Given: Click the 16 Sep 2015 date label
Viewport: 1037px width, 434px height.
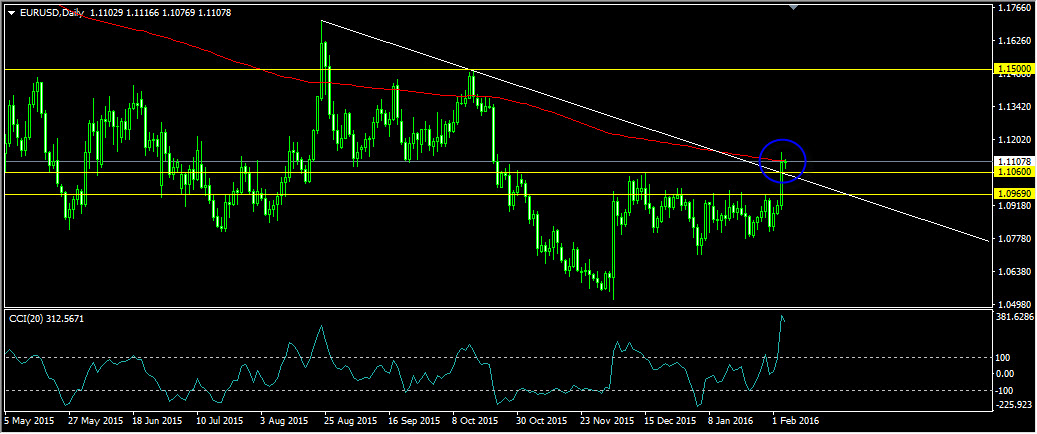Looking at the screenshot, I should point(415,420).
